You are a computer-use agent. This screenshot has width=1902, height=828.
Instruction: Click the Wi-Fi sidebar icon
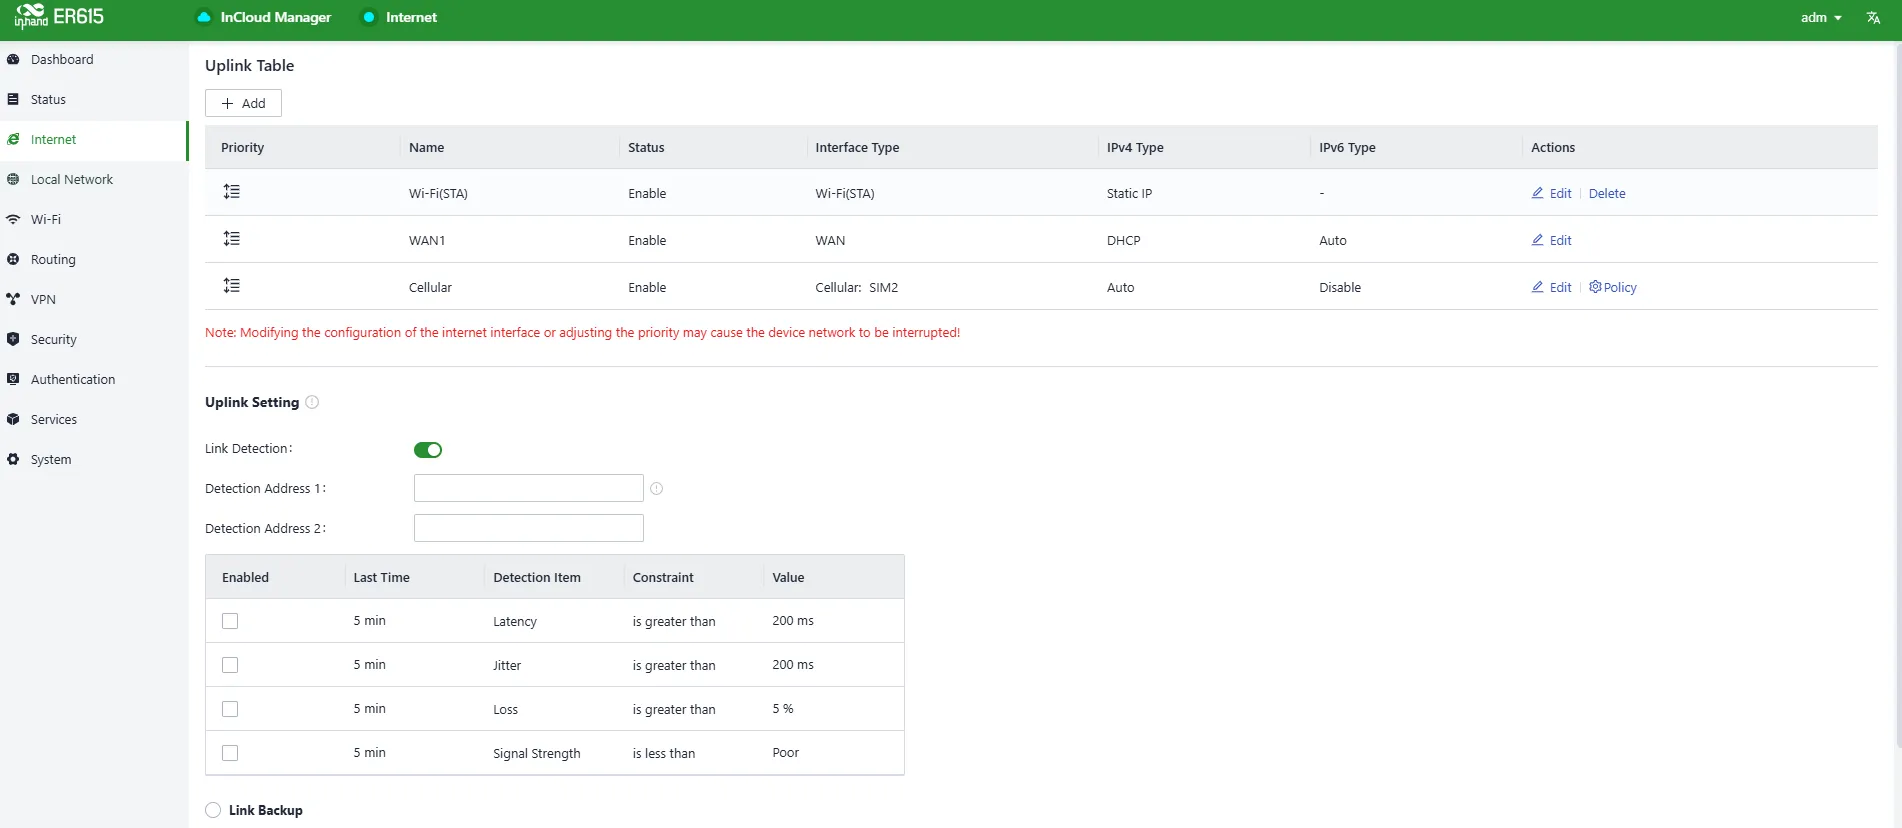click(13, 219)
